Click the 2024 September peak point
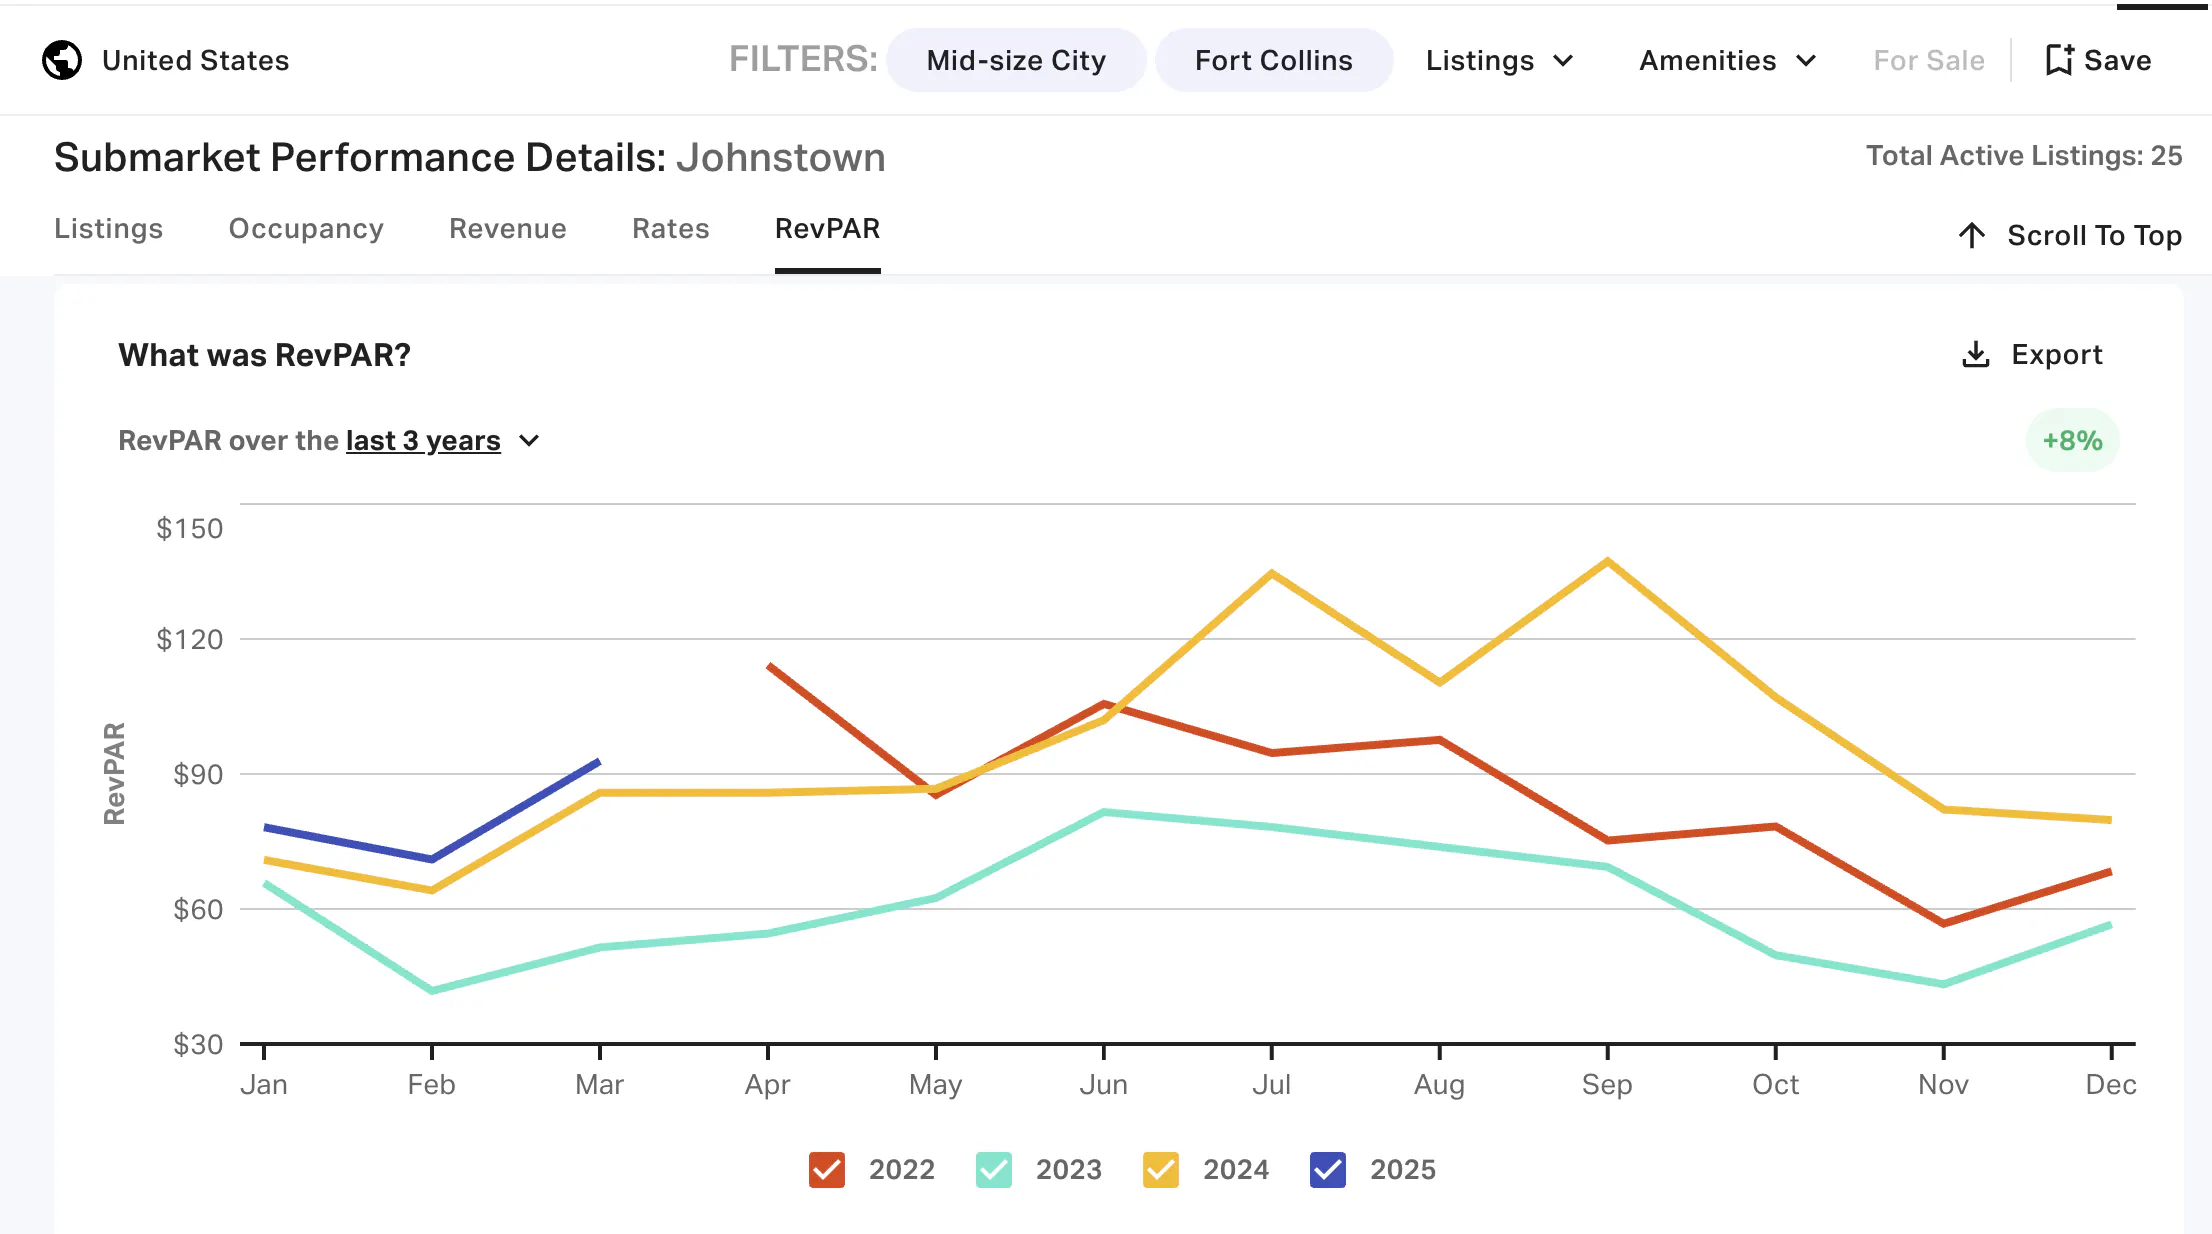 click(x=1607, y=561)
